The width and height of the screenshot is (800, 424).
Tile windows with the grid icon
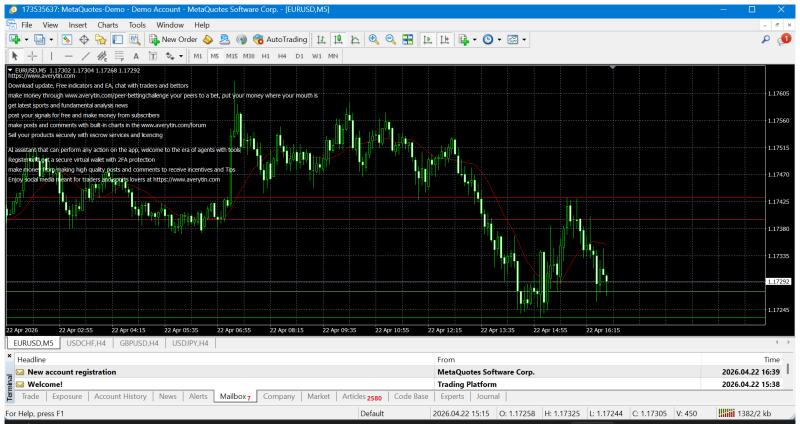[x=407, y=39]
